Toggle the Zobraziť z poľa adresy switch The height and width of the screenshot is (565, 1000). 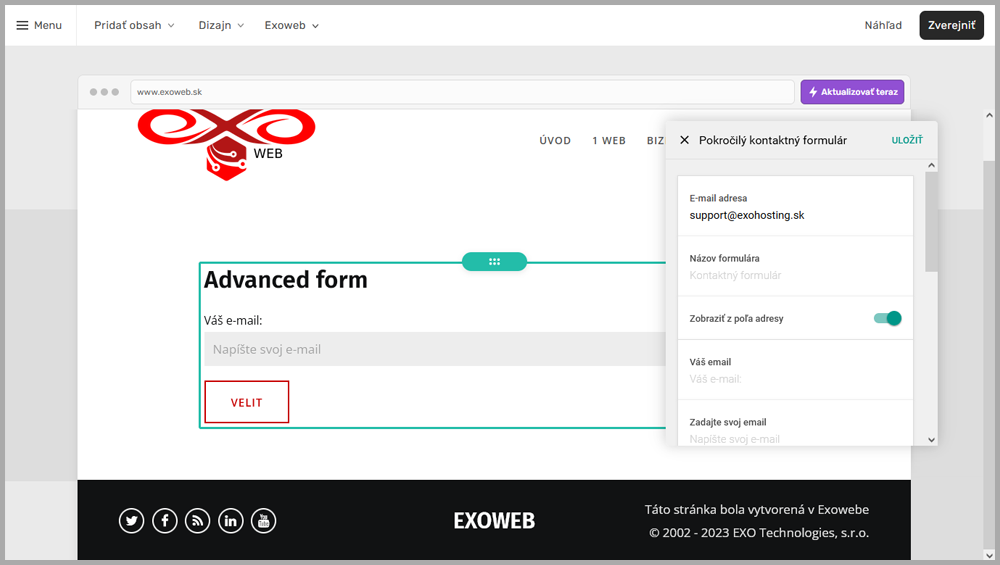[887, 318]
